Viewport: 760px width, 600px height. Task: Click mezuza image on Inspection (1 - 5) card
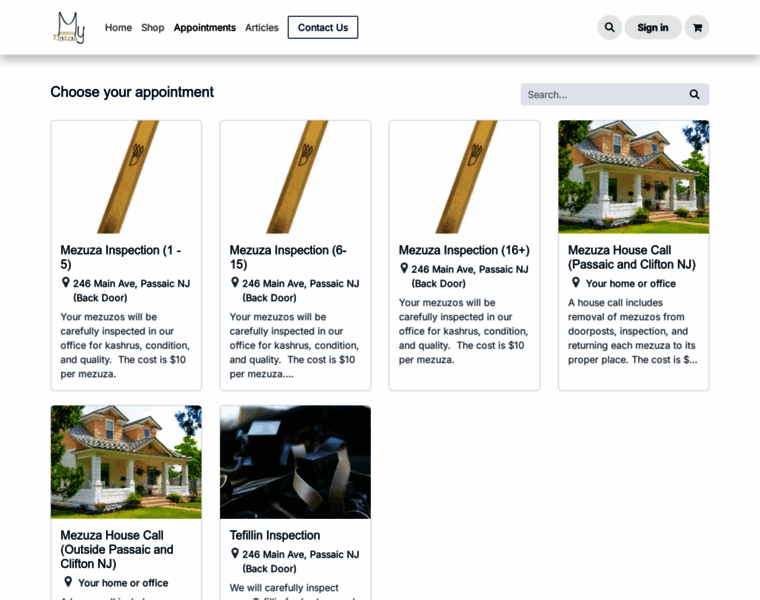tap(126, 177)
